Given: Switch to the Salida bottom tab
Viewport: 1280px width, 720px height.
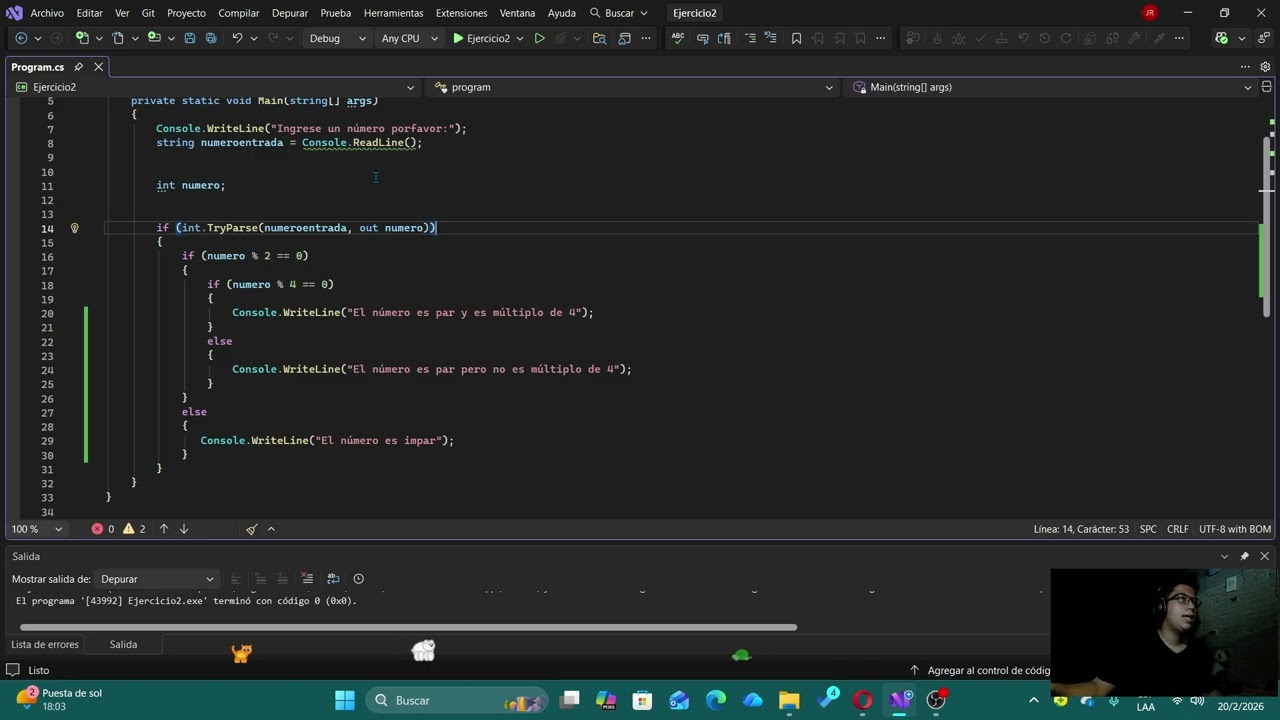Looking at the screenshot, I should [x=123, y=645].
